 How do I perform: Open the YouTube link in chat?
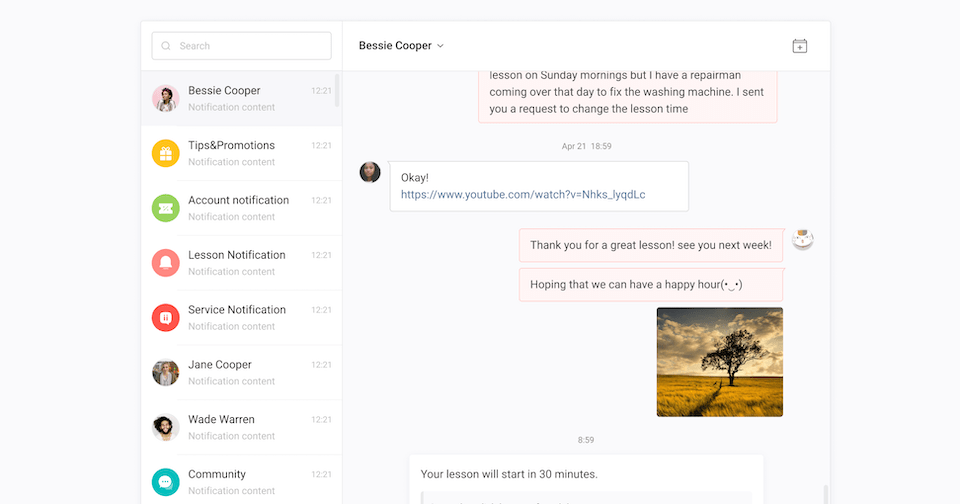(x=523, y=195)
